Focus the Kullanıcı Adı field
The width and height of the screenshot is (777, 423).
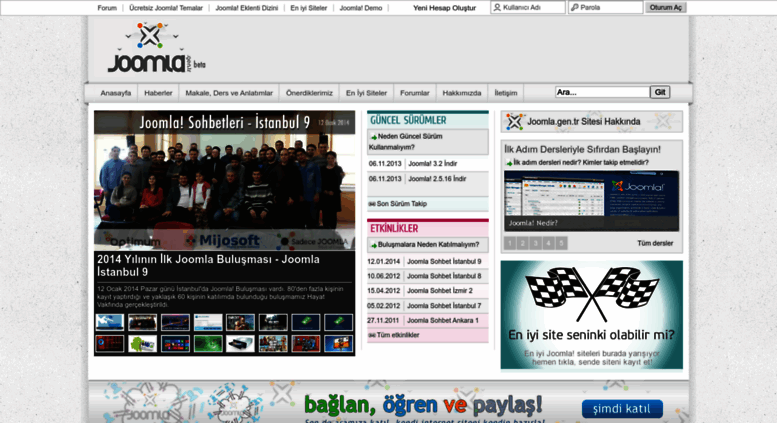coord(528,7)
